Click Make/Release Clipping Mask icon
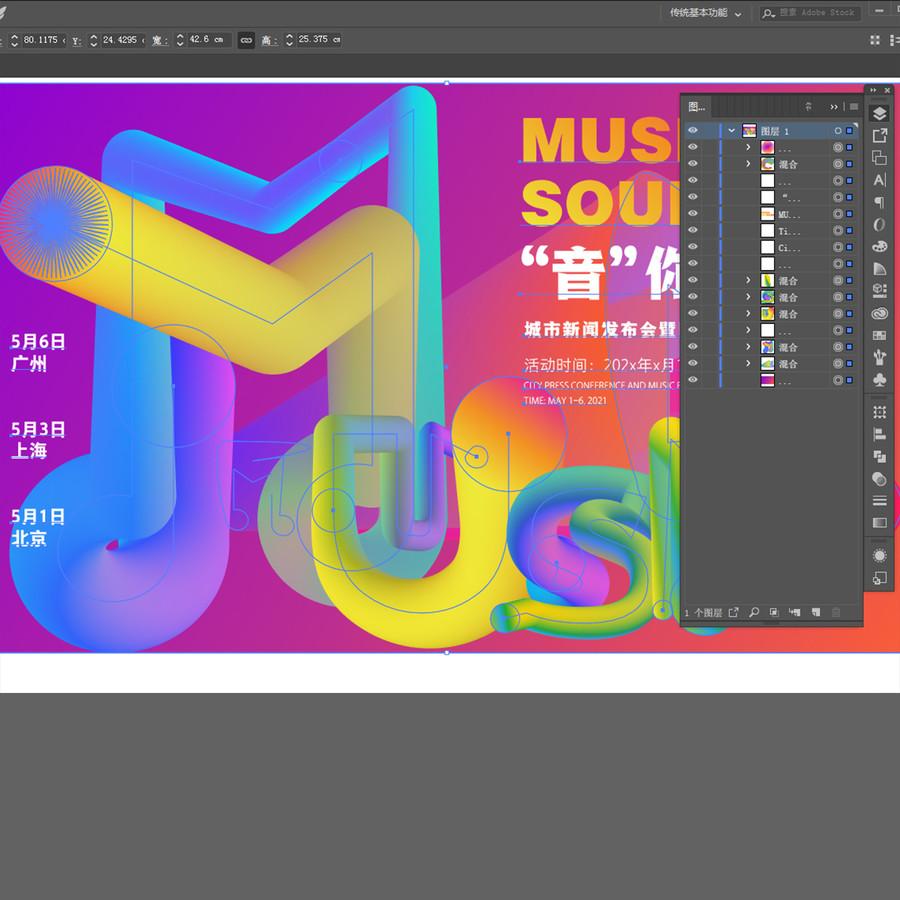This screenshot has height=900, width=900. click(774, 612)
